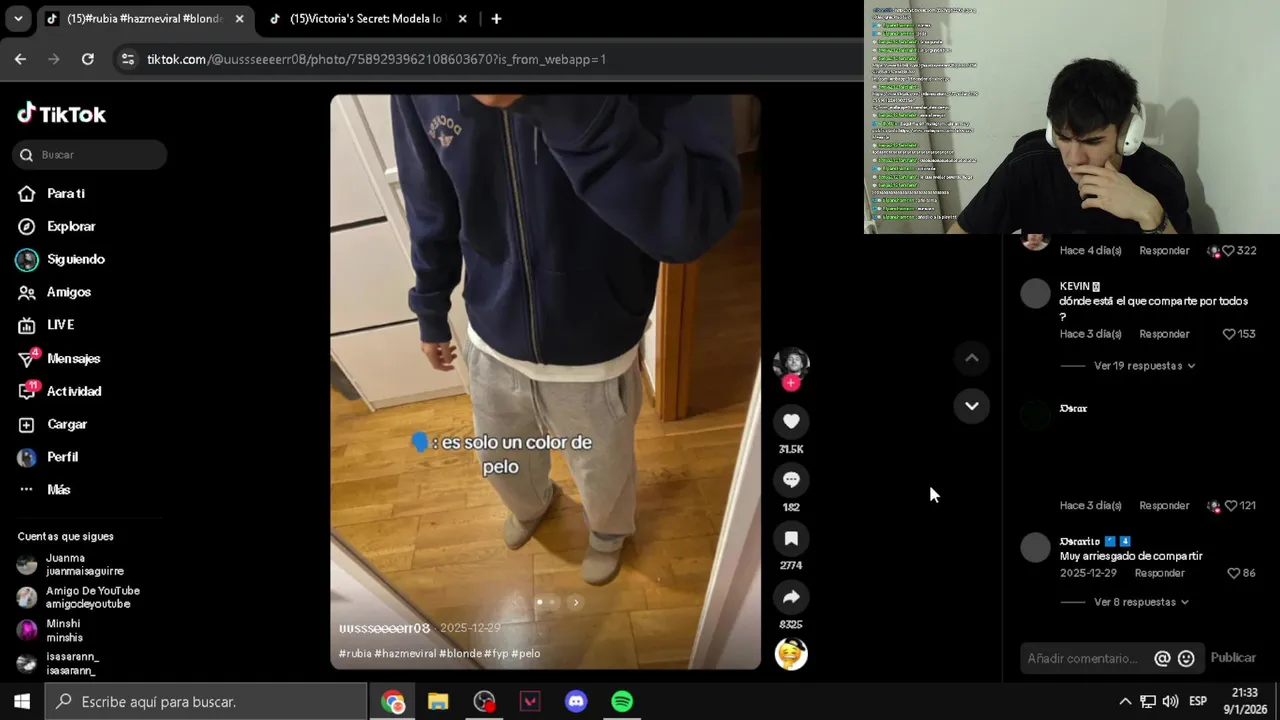1280x720 pixels.
Task: Insert a mention with the @ icon
Action: pos(1162,658)
